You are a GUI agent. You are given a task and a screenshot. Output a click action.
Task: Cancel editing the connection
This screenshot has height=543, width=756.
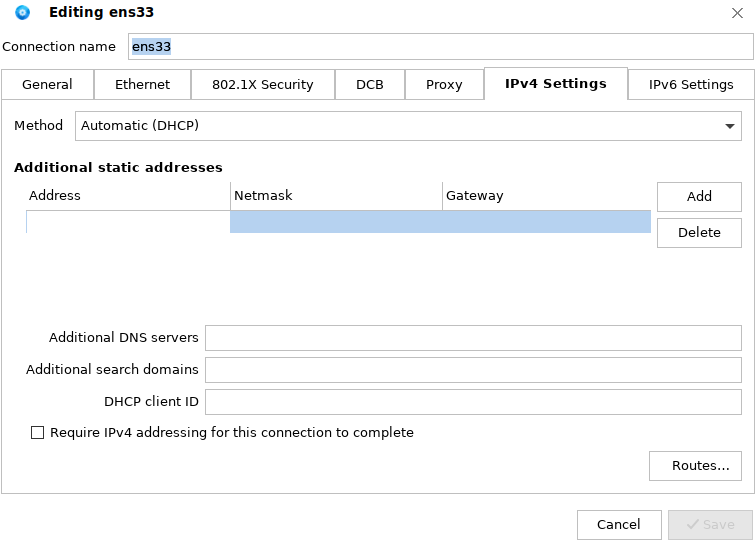[x=618, y=525]
